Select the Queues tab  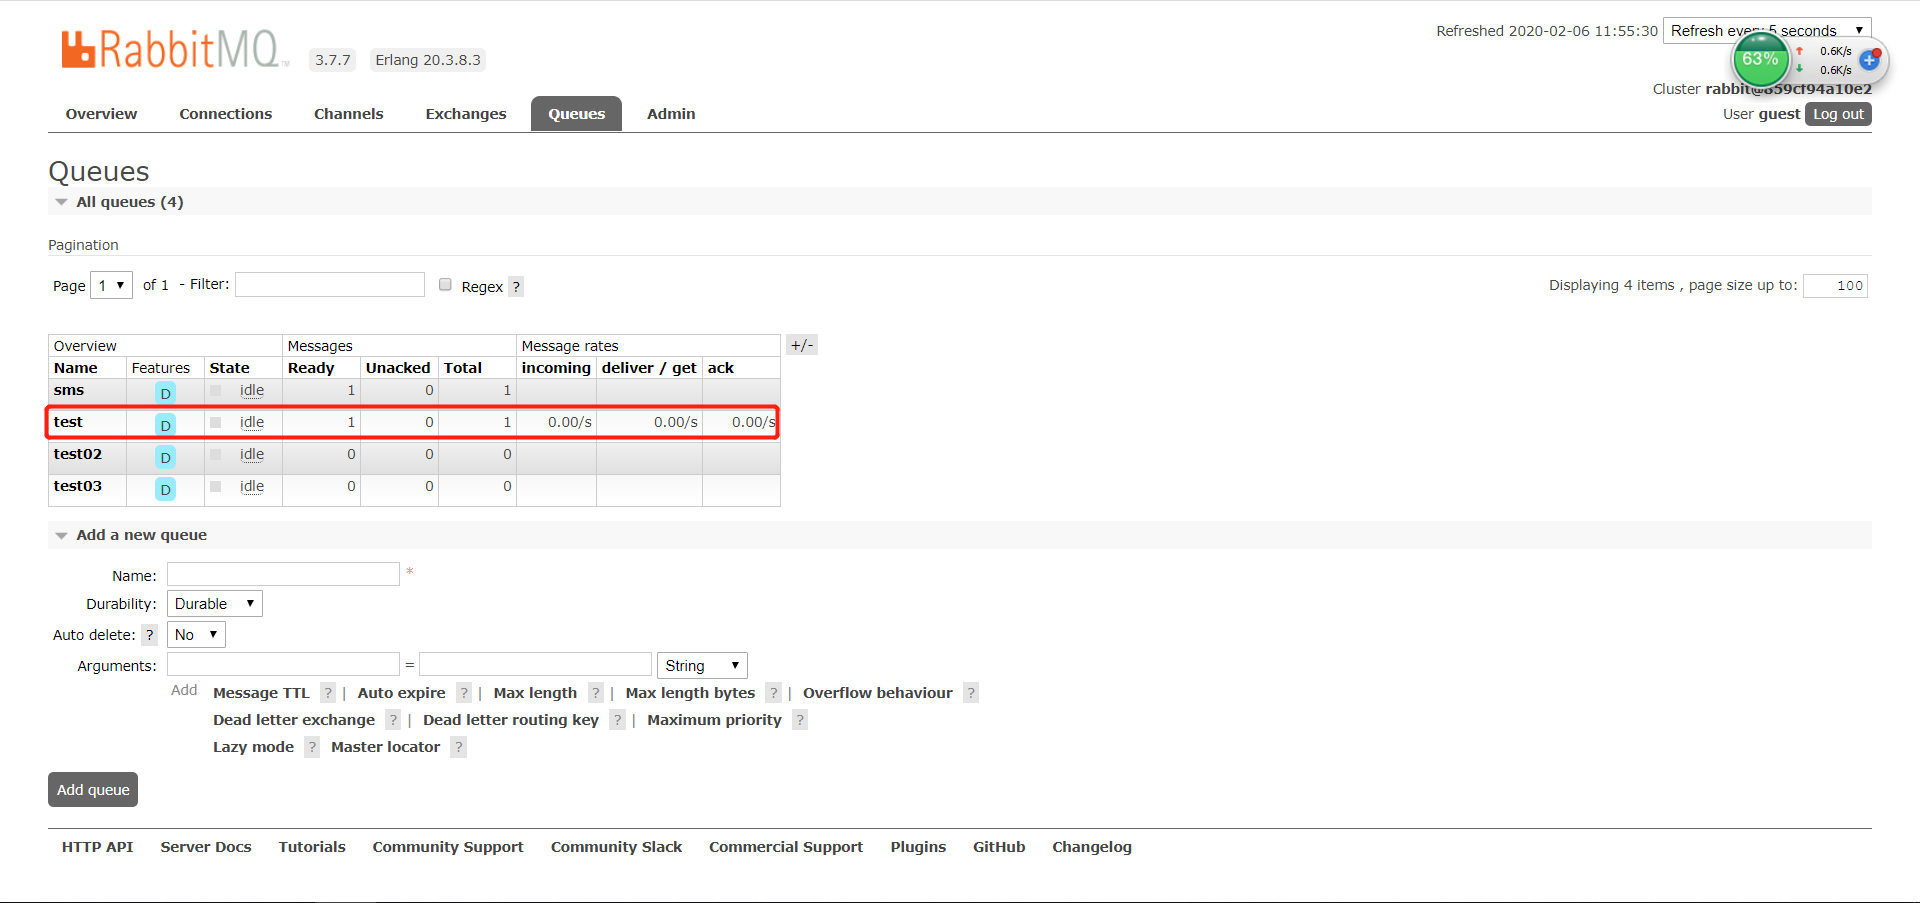click(x=576, y=114)
